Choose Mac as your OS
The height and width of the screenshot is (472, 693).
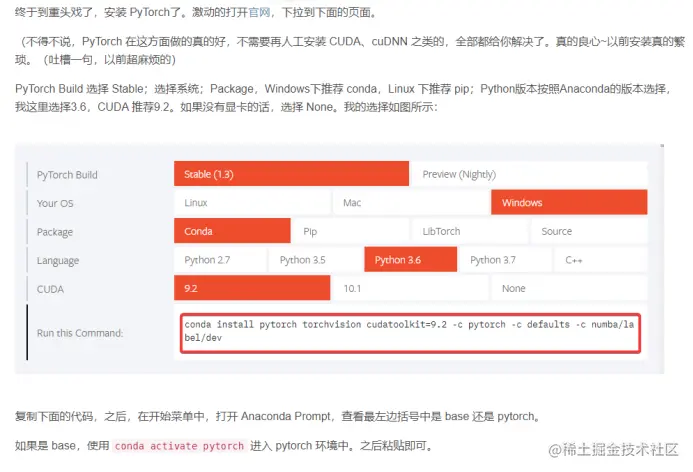tap(411, 202)
